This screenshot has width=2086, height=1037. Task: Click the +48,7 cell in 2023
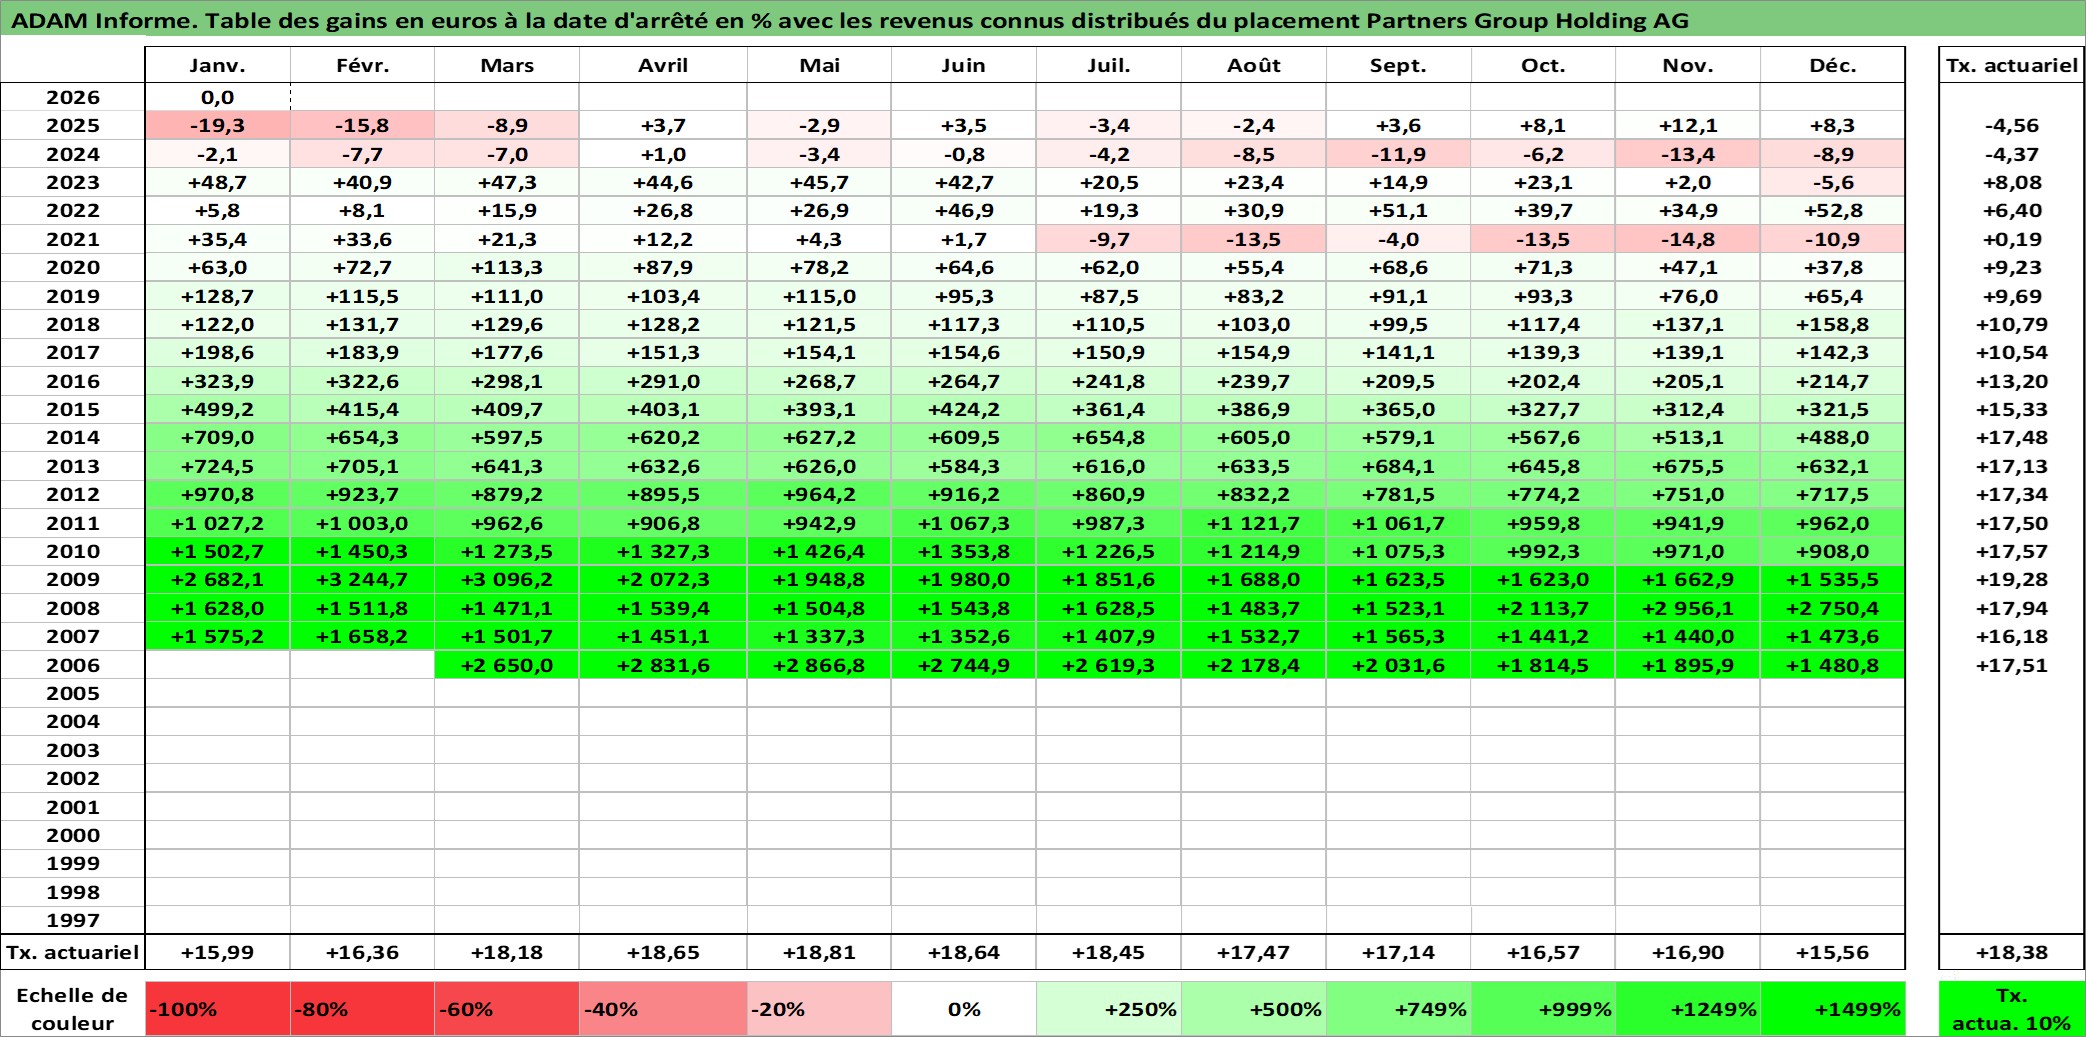pyautogui.click(x=217, y=182)
